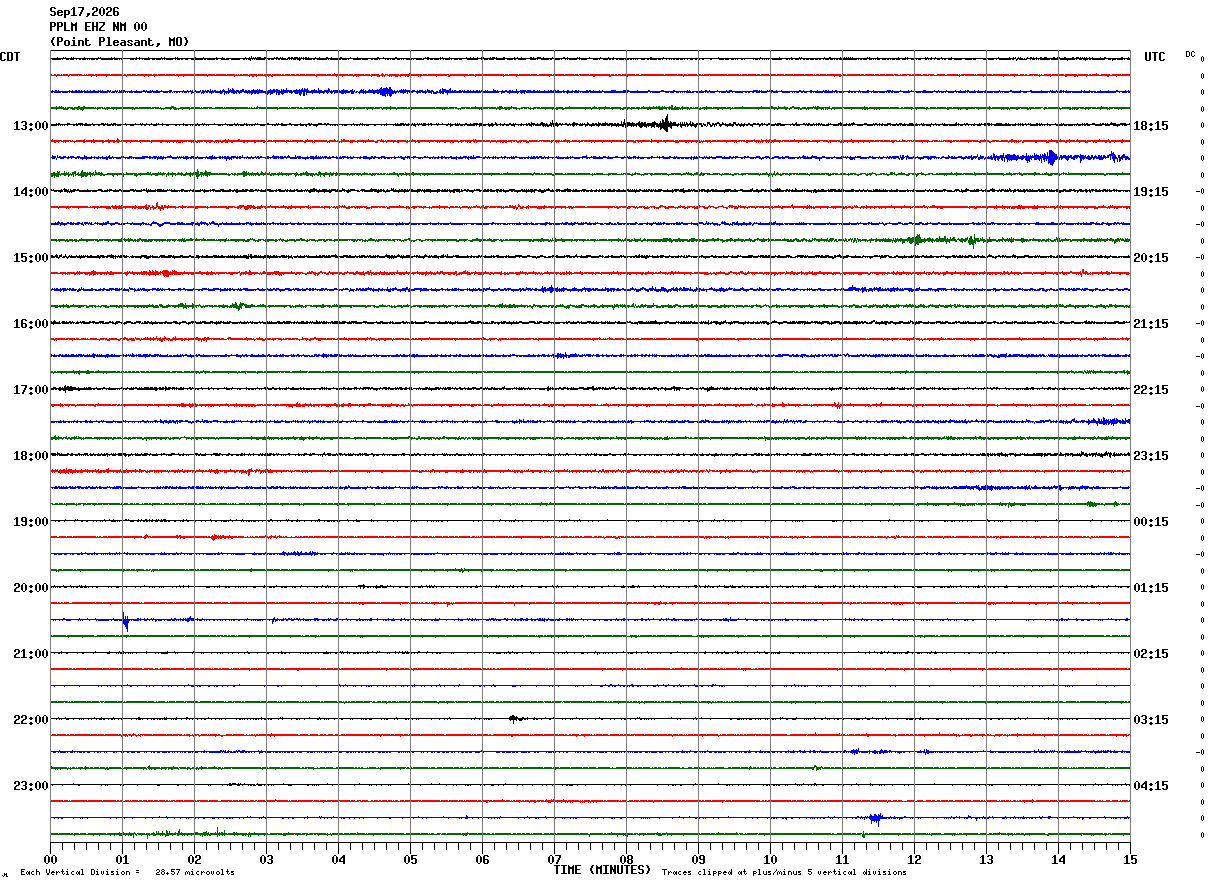Click the minute 15 axis tick label
The height and width of the screenshot is (886, 1210).
click(1130, 859)
